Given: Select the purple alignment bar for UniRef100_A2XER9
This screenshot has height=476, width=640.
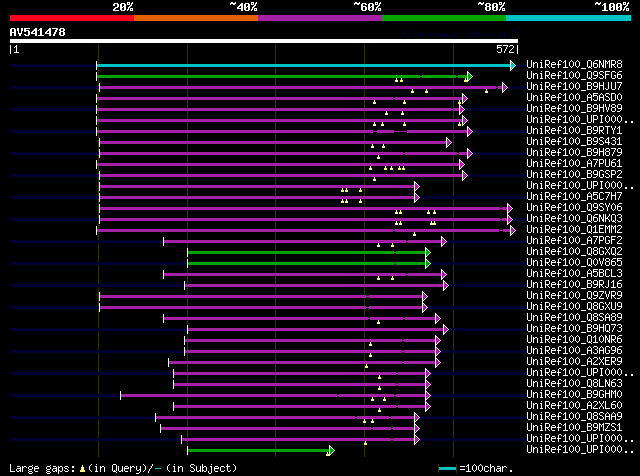Looking at the screenshot, I should tap(302, 363).
